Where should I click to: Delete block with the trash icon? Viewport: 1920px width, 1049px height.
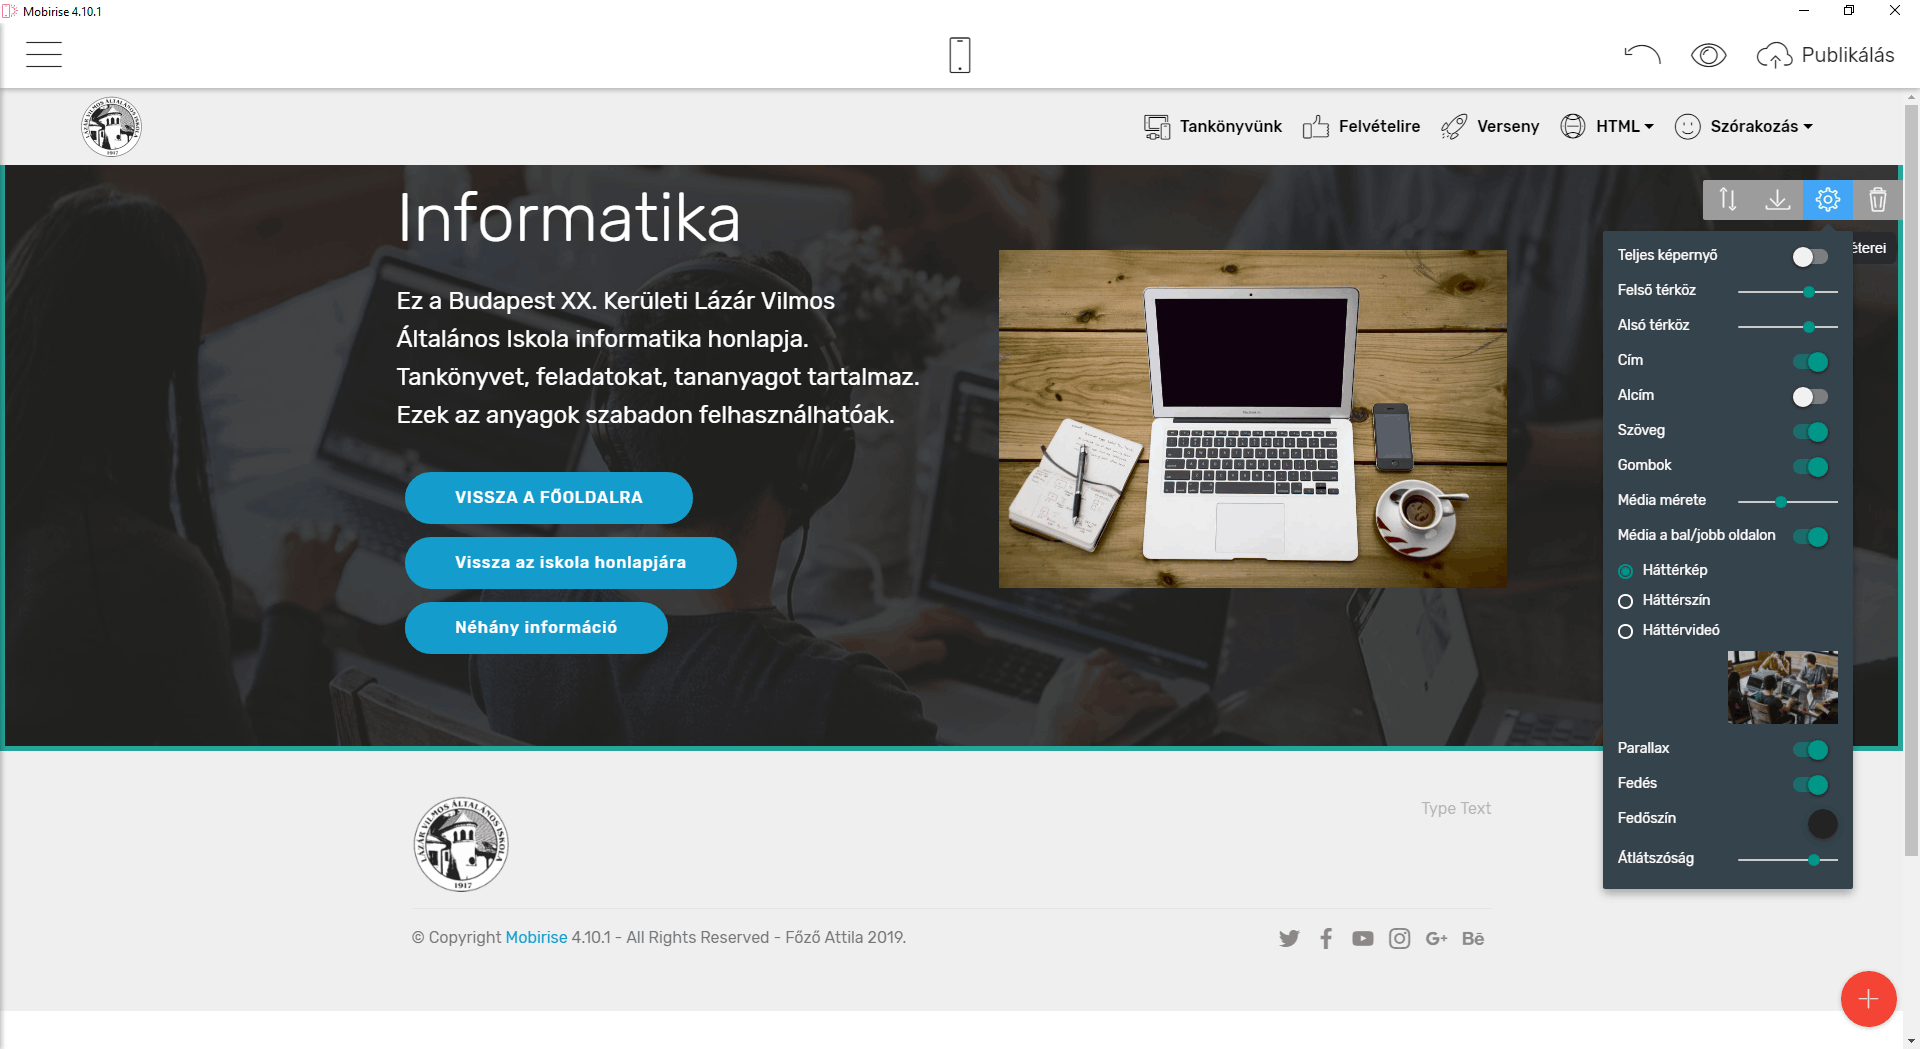pos(1878,200)
